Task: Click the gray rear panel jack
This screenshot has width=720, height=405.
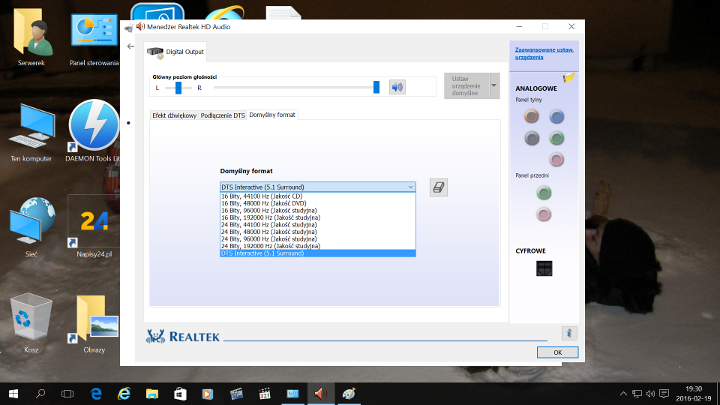Action: (532, 138)
